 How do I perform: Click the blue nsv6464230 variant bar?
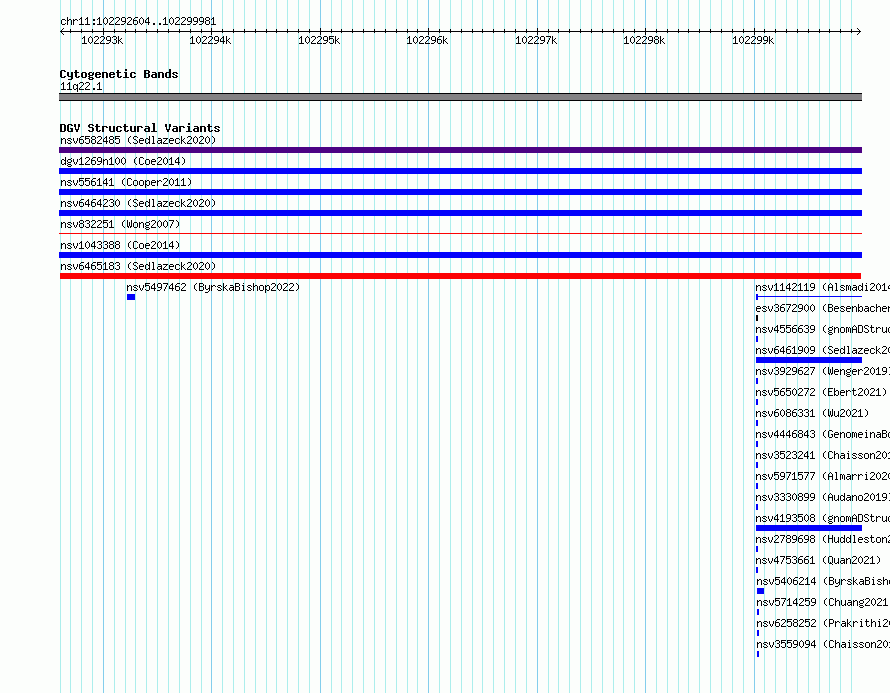tap(460, 213)
